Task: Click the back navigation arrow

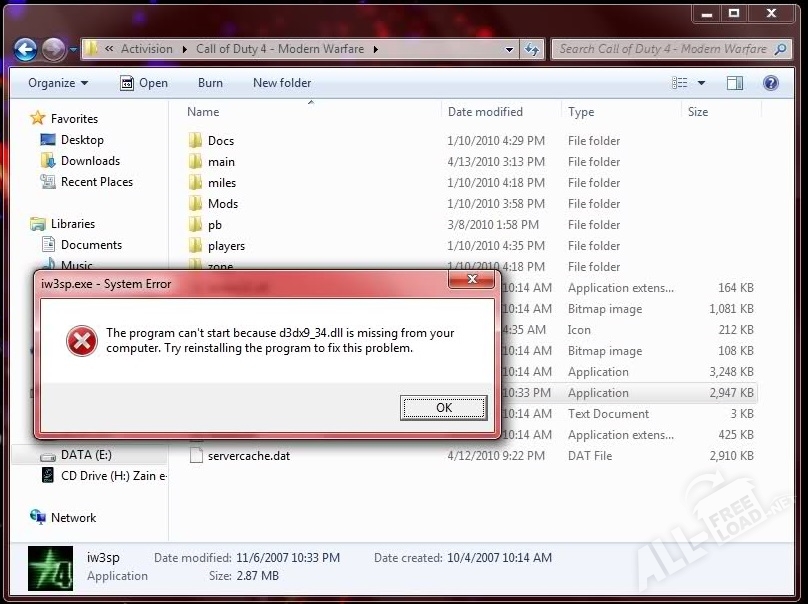Action: 26,49
